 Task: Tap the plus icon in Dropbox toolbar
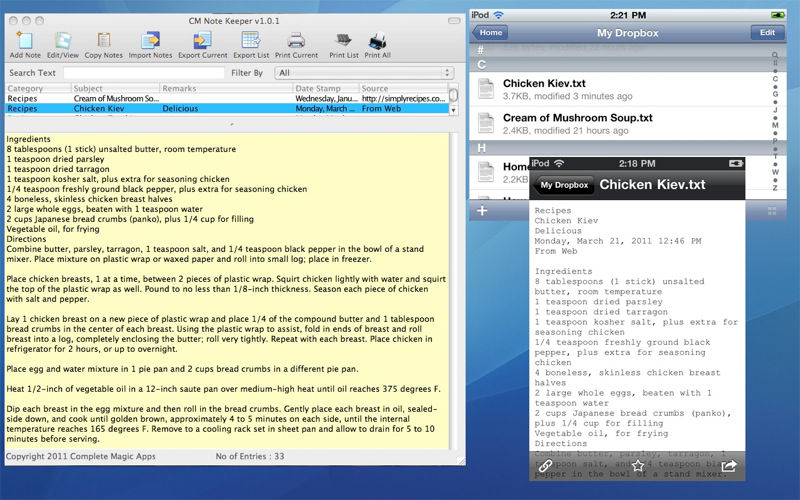(x=482, y=211)
